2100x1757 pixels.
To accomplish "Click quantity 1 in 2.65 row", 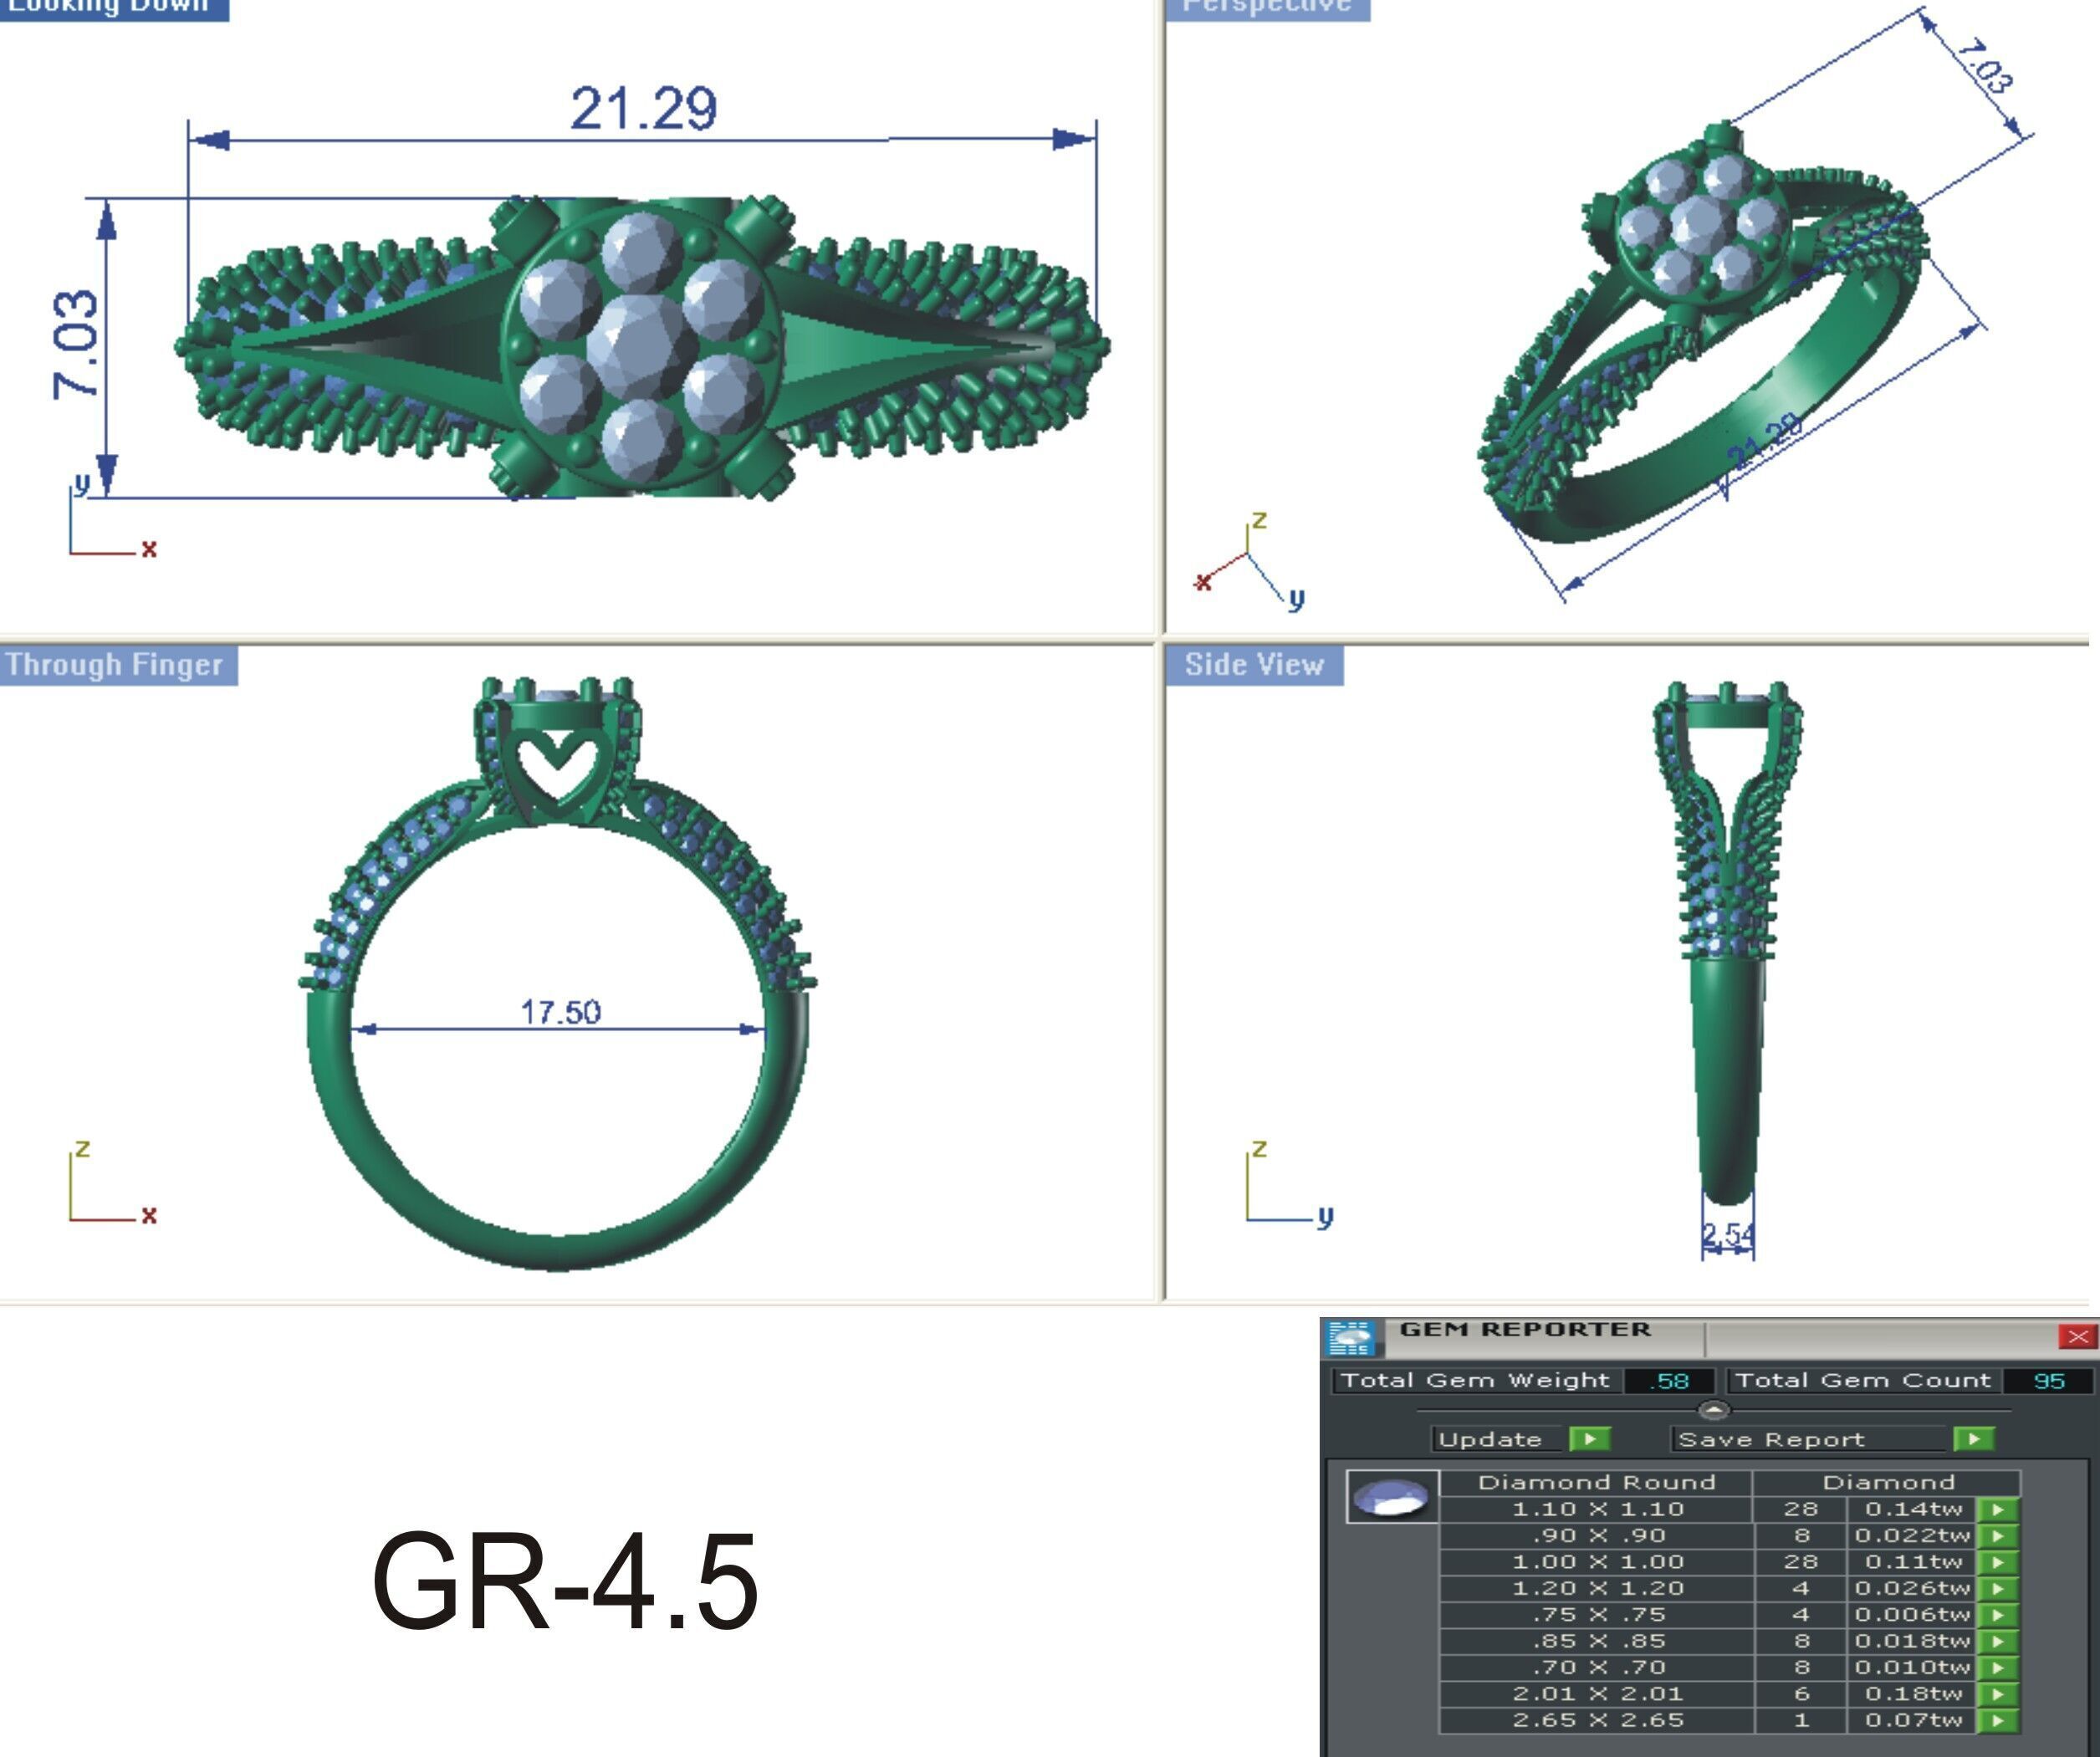I will pyautogui.click(x=1801, y=1721).
